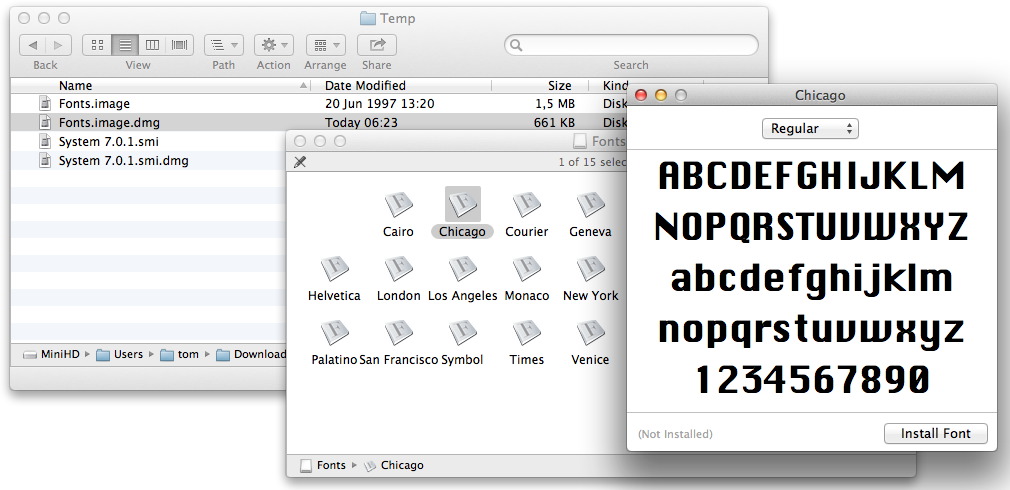Go back in Temp Finder window
The height and width of the screenshot is (490, 1010).
coord(33,45)
